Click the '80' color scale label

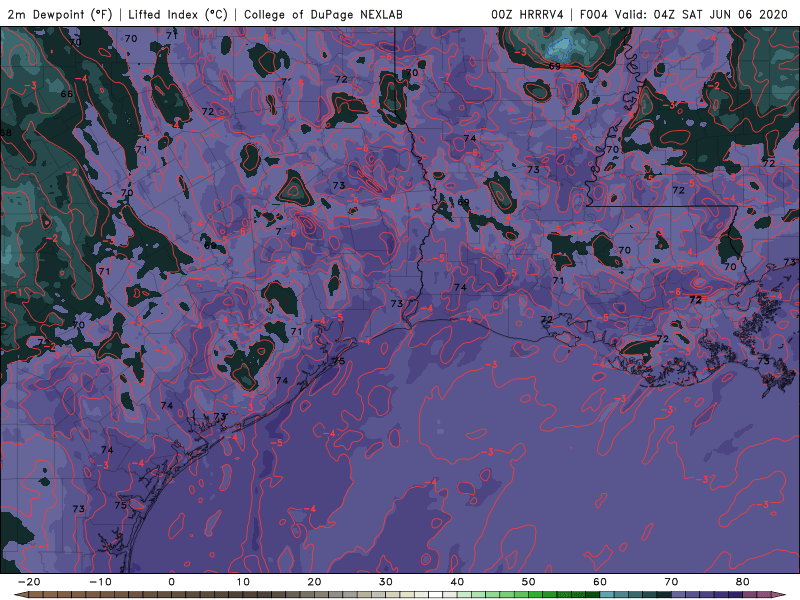click(743, 582)
